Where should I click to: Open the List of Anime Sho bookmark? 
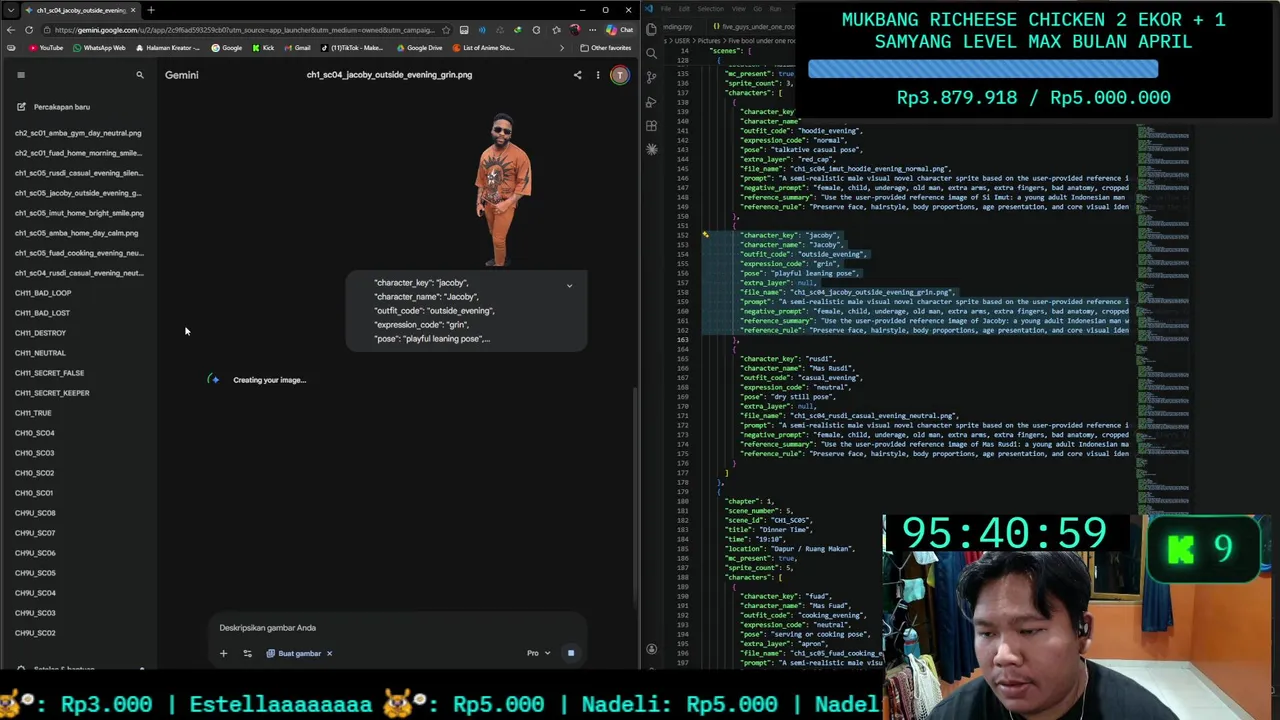(484, 48)
